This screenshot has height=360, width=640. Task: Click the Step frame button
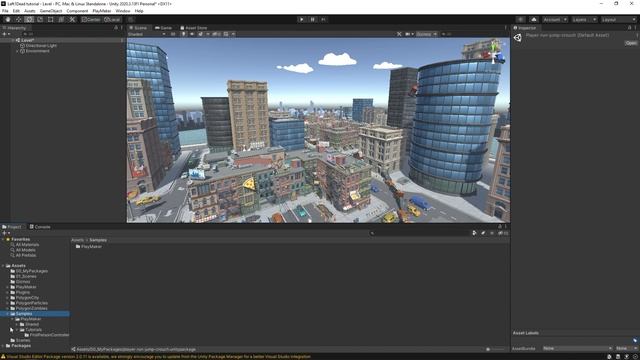324,19
